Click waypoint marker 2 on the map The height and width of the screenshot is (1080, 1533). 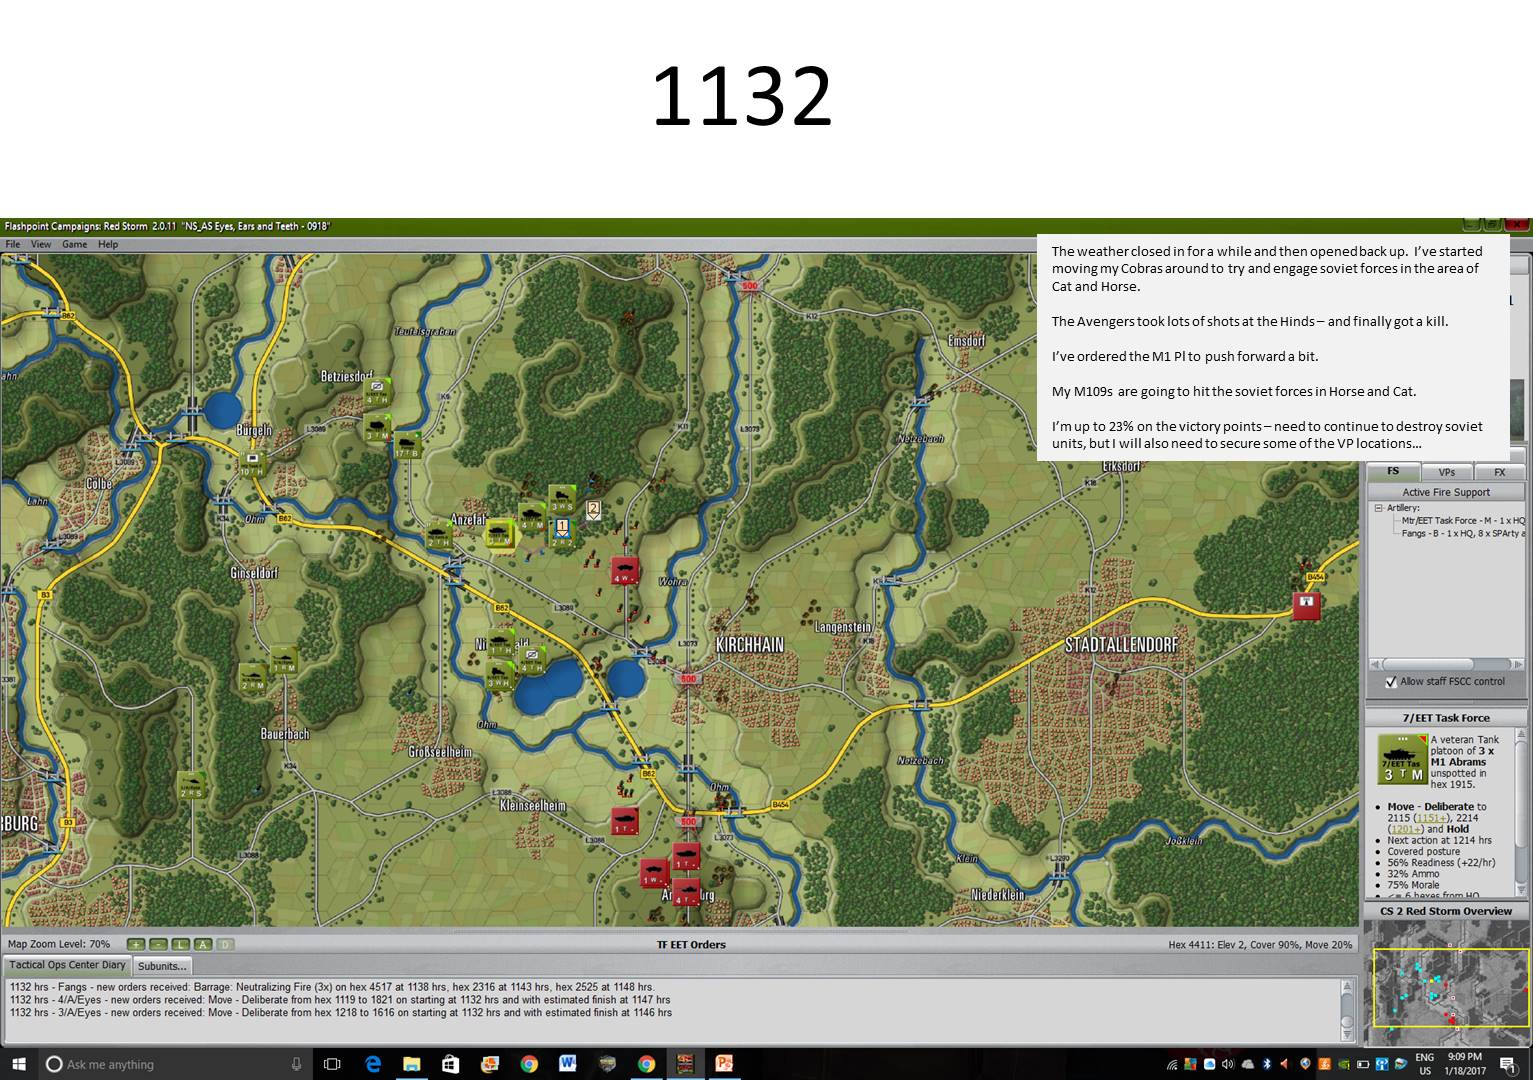click(593, 509)
